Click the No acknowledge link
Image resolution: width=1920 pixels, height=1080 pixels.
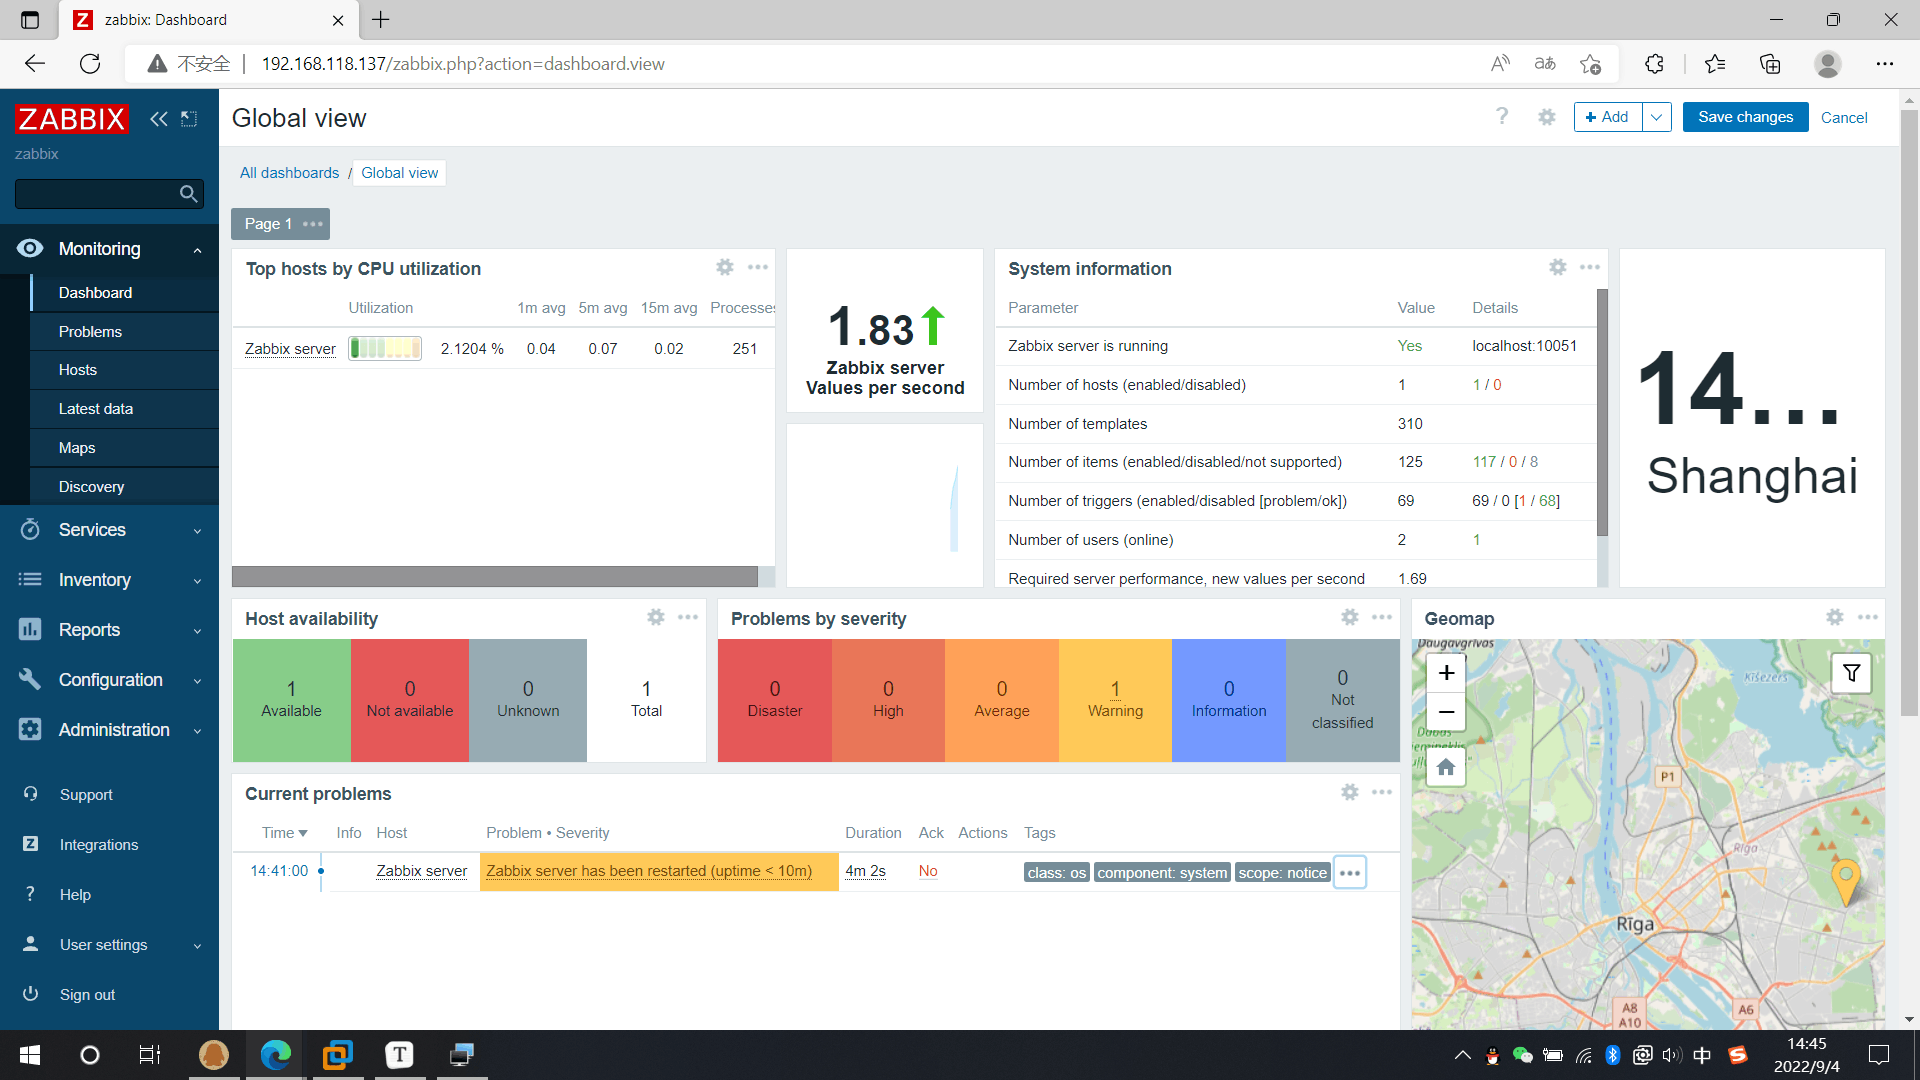coord(928,871)
